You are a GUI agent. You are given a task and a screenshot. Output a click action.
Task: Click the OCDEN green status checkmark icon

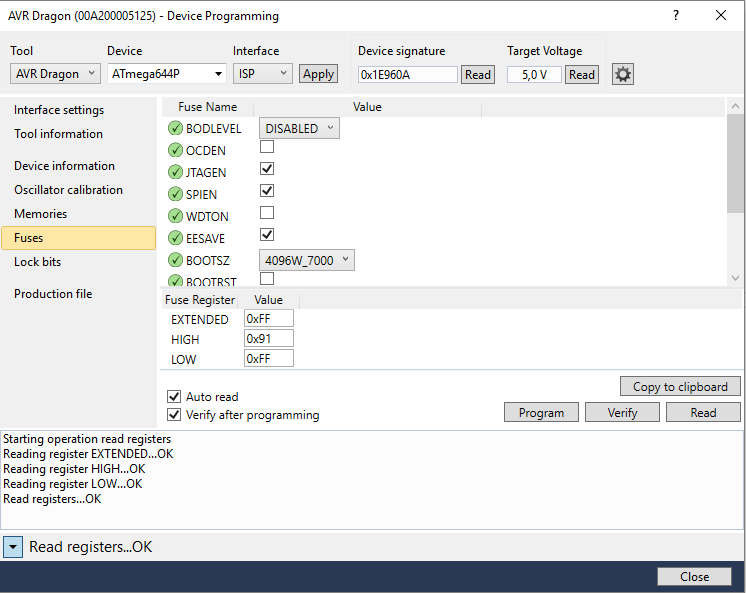pos(175,150)
